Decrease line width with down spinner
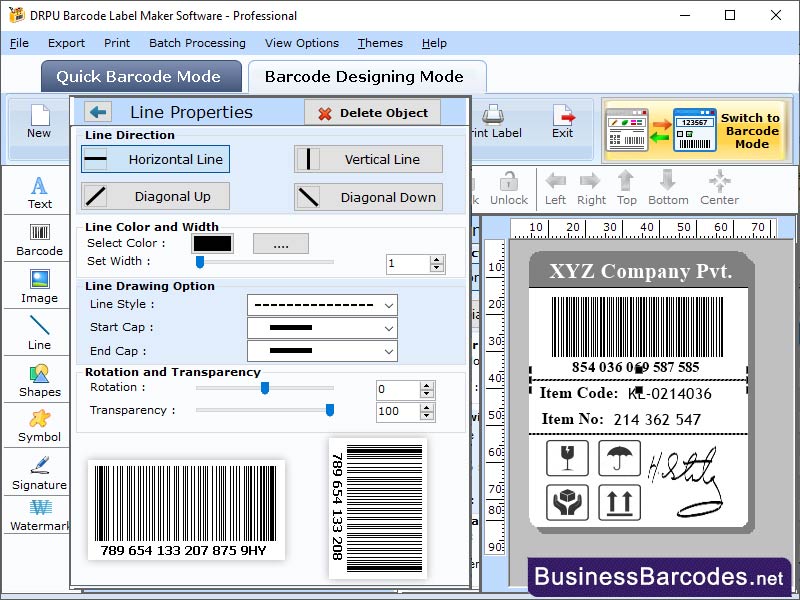 click(436, 268)
